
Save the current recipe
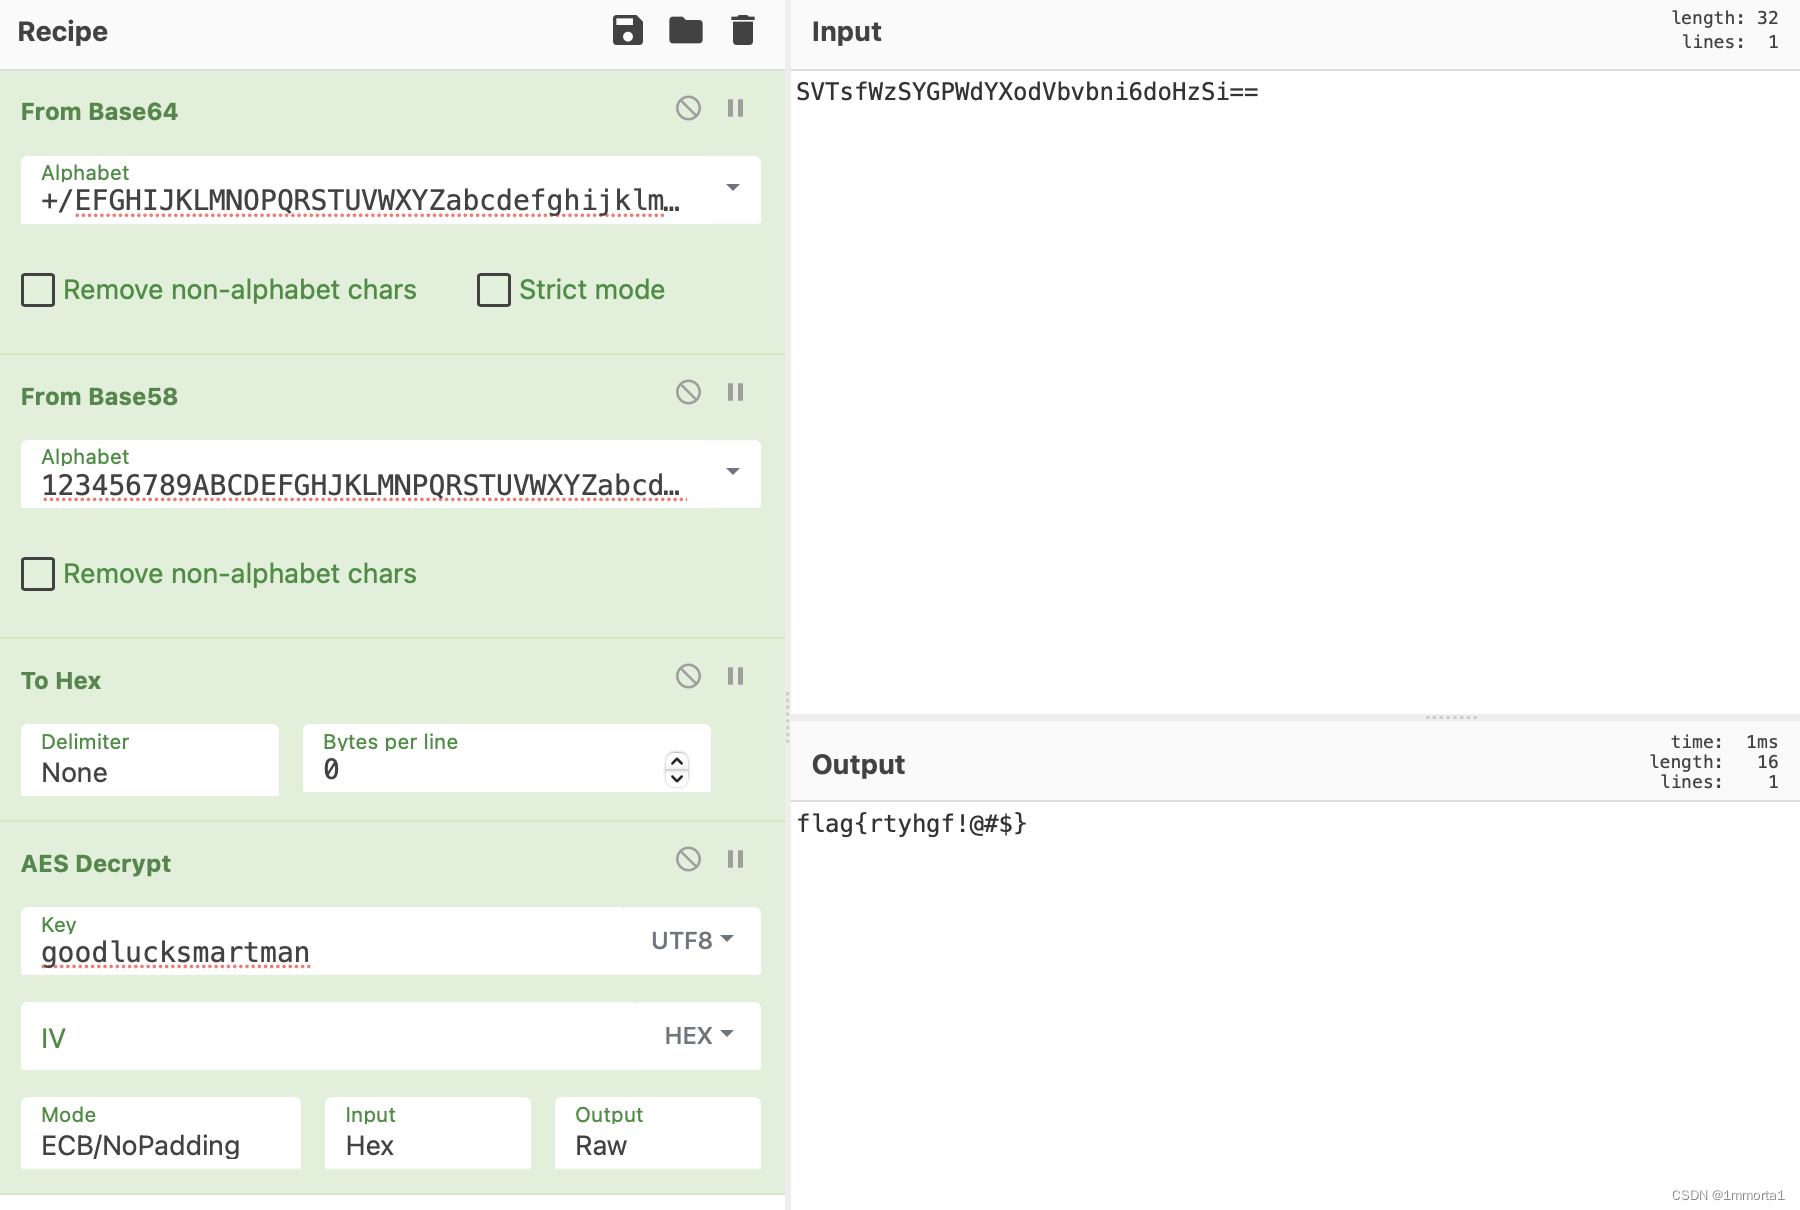[627, 31]
